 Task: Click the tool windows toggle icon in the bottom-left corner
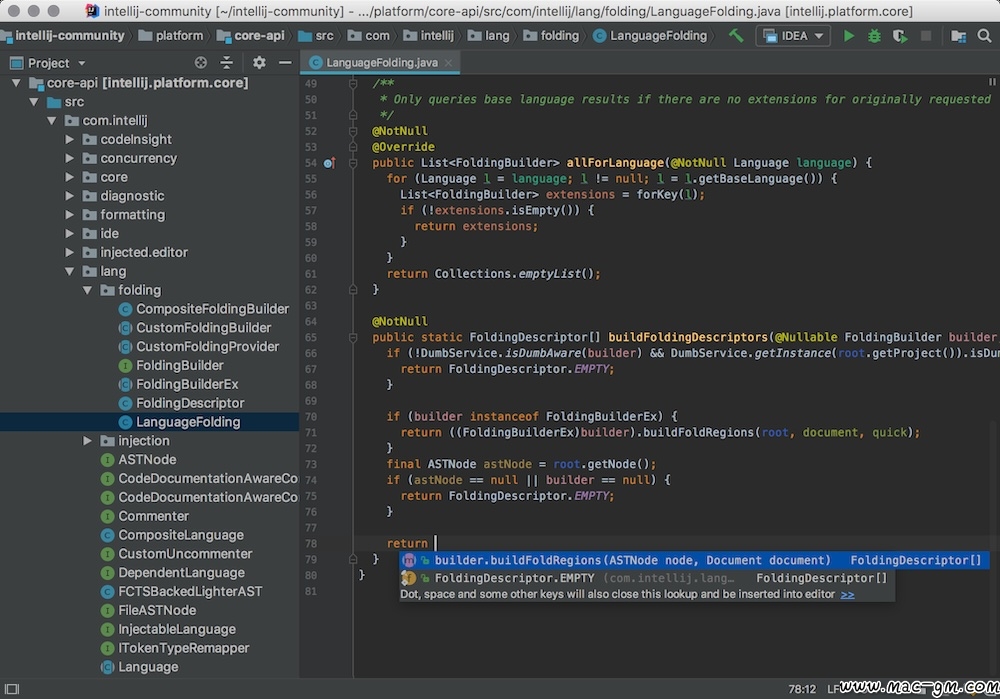(11, 689)
